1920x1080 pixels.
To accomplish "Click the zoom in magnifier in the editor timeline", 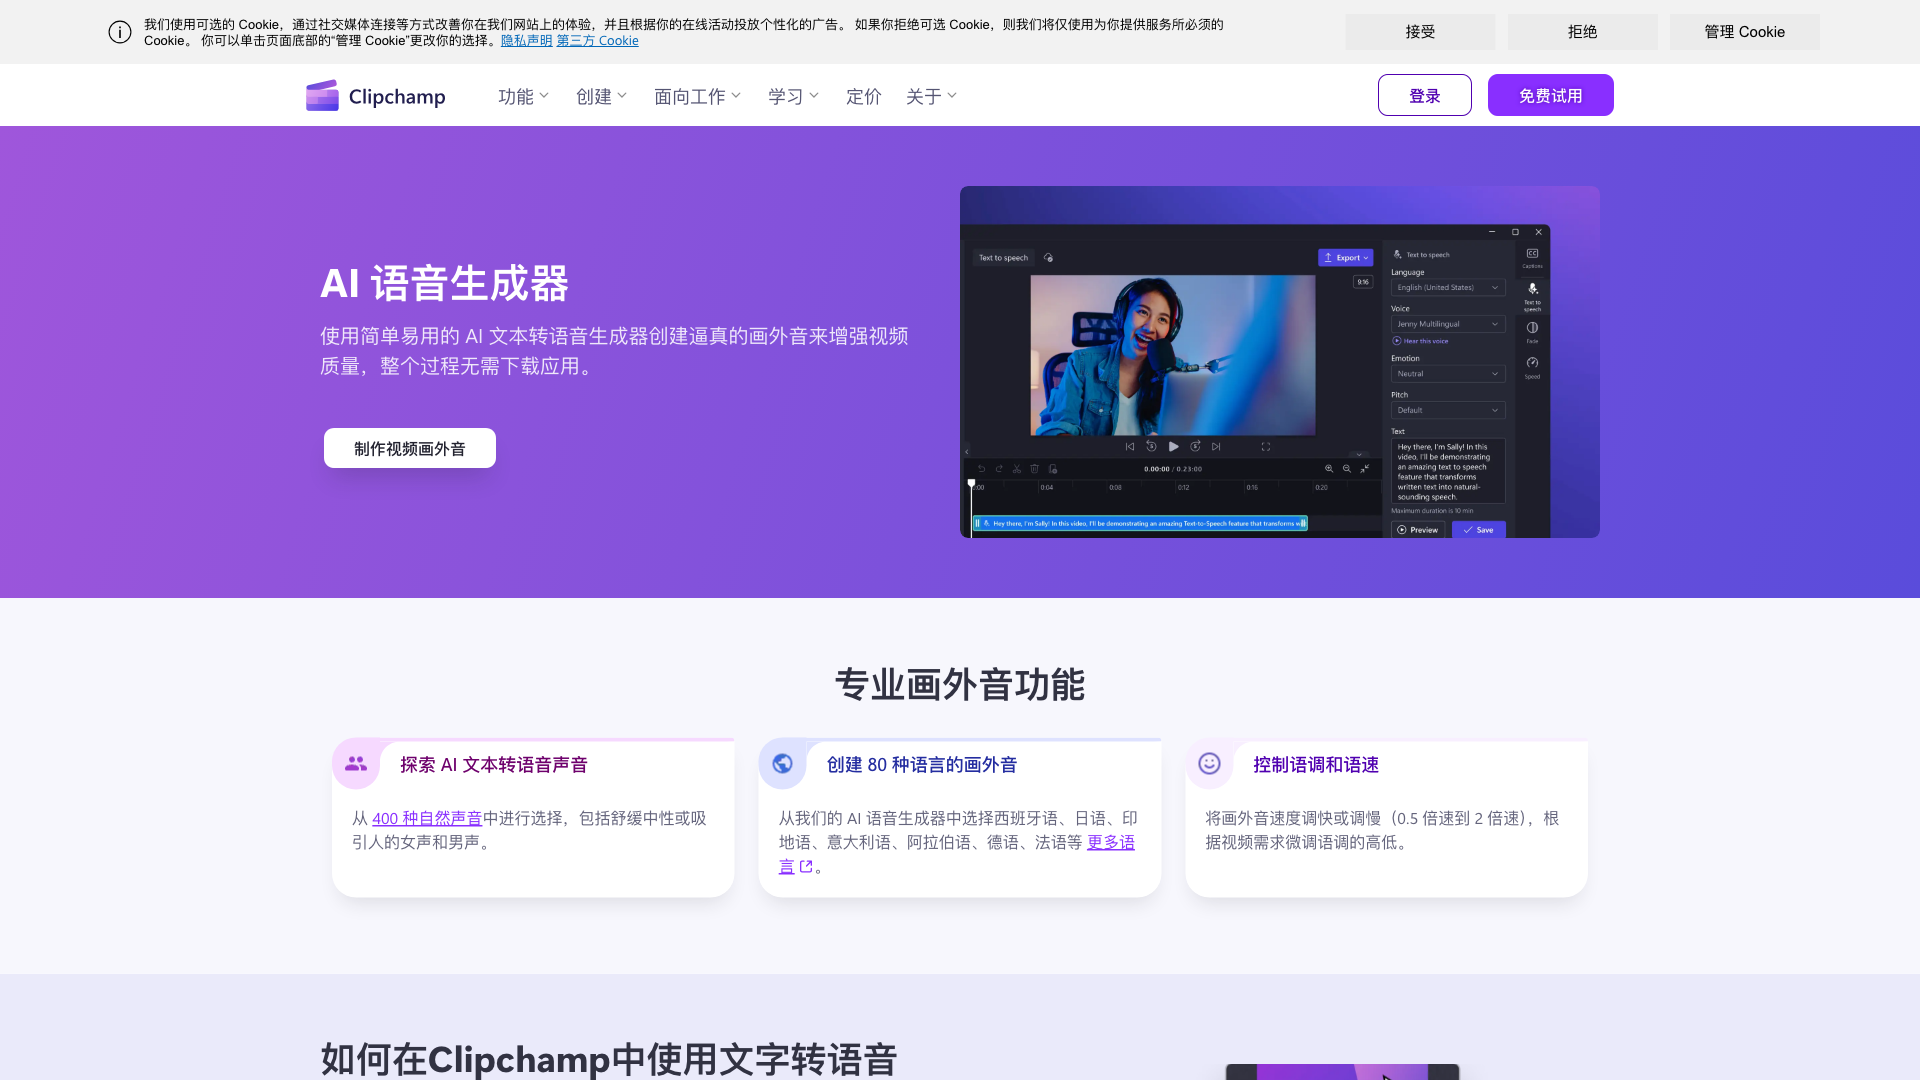I will pyautogui.click(x=1329, y=469).
